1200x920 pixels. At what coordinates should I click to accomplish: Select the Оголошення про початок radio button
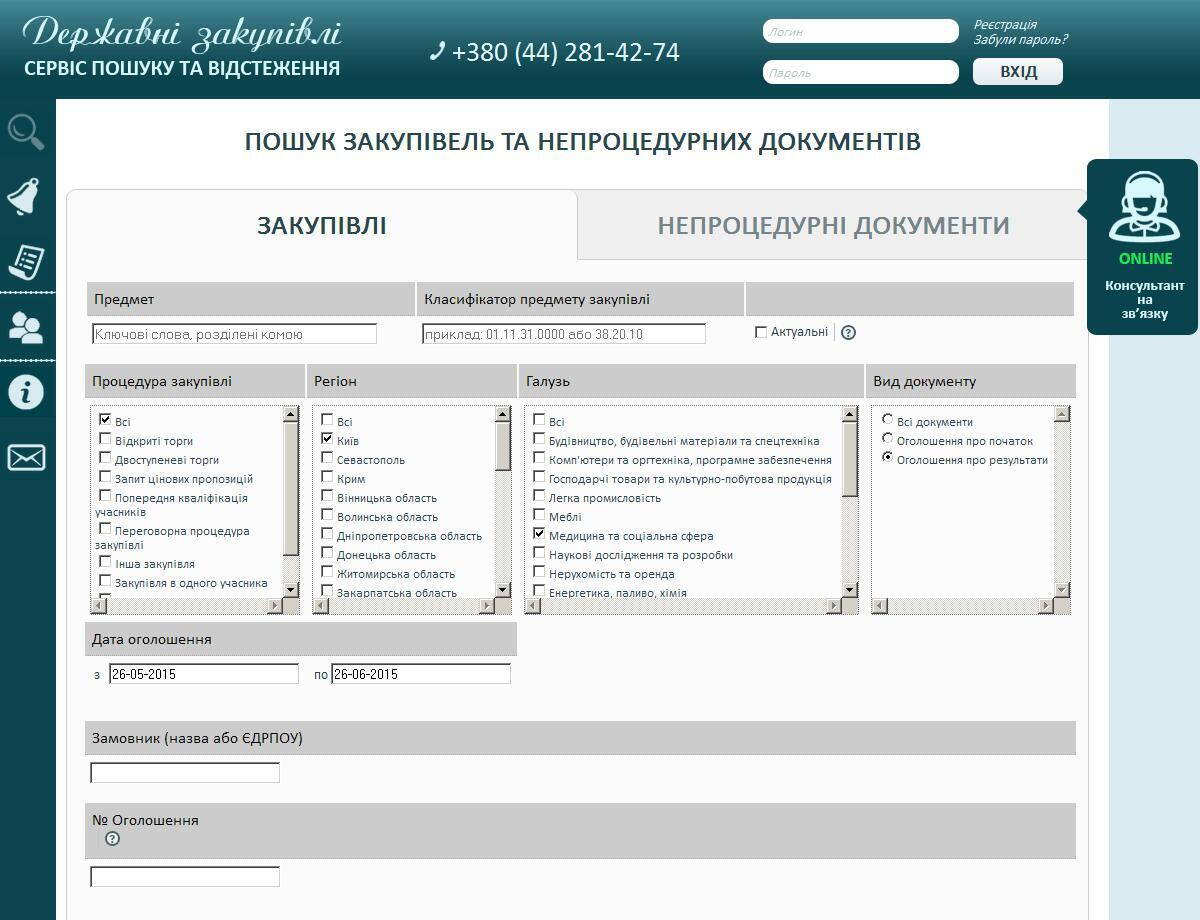pyautogui.click(x=887, y=439)
